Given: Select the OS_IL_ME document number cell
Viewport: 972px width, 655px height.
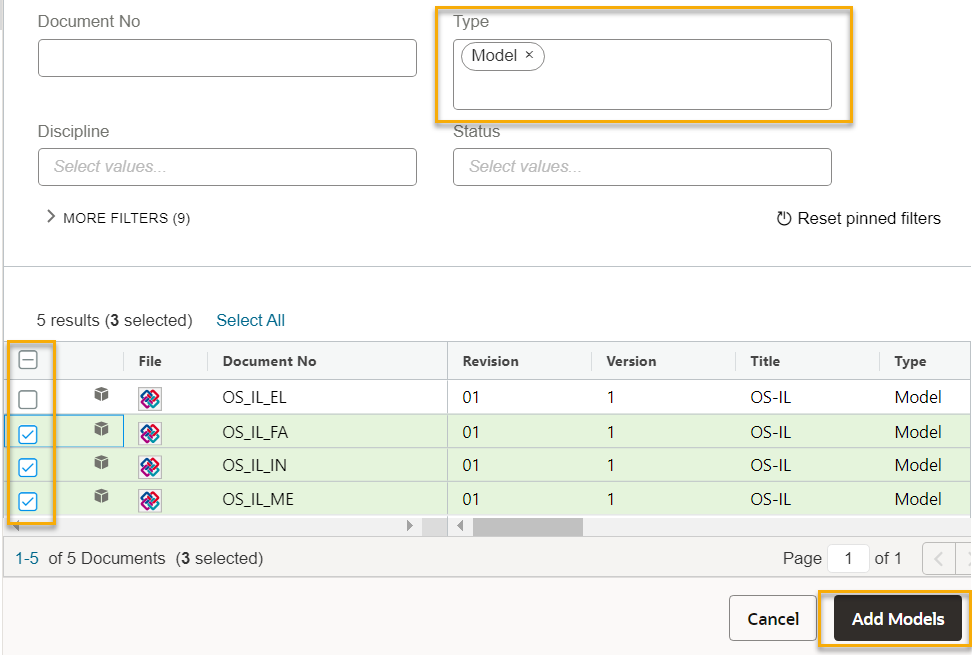Looking at the screenshot, I should 258,499.
